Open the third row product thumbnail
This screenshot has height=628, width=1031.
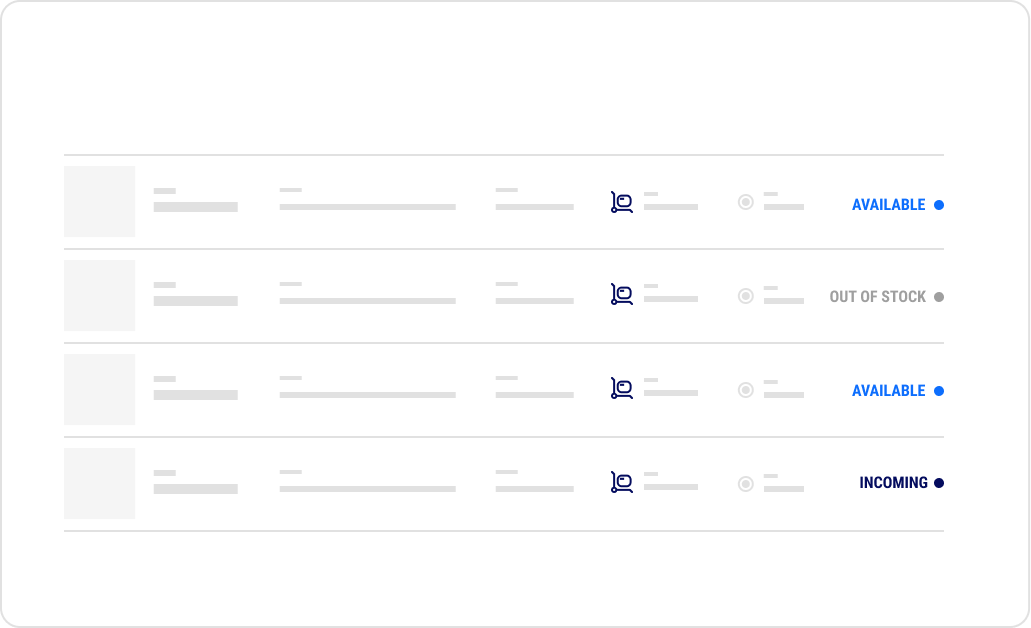pyautogui.click(x=99, y=389)
